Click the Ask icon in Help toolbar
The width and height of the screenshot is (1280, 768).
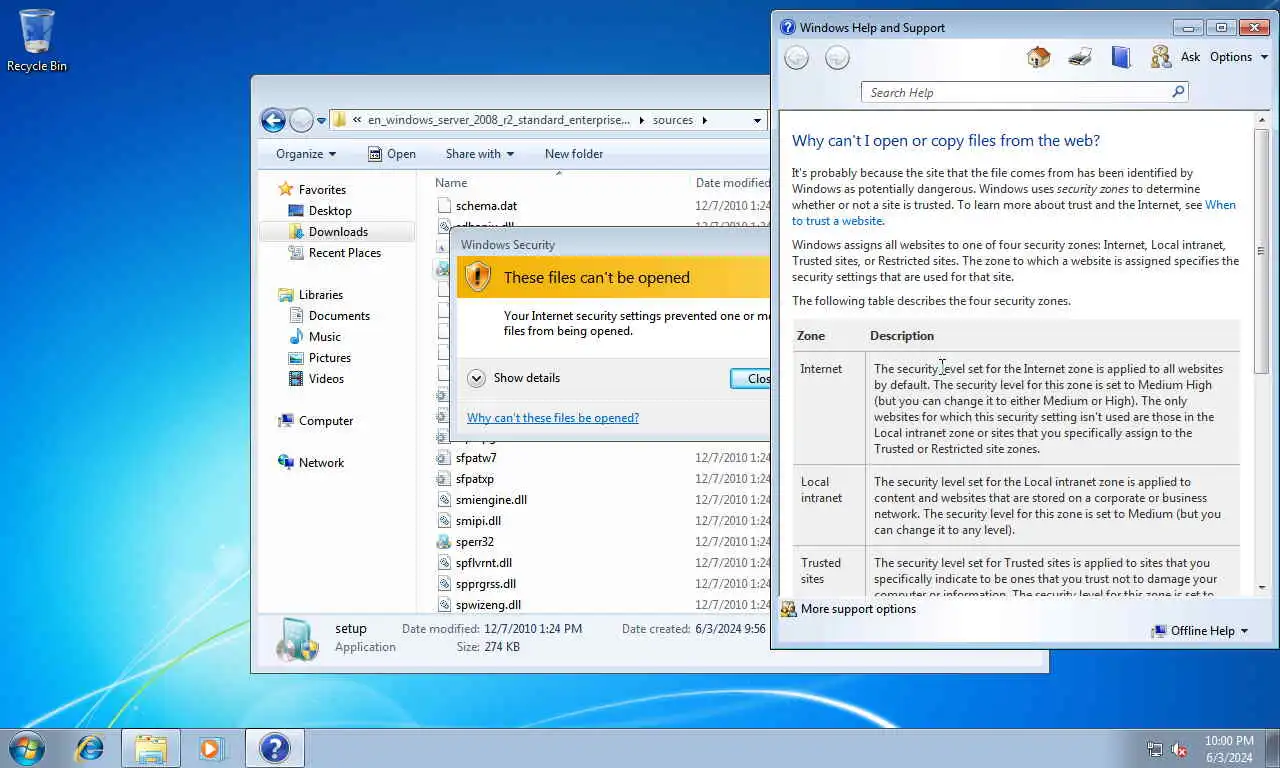tap(1161, 57)
